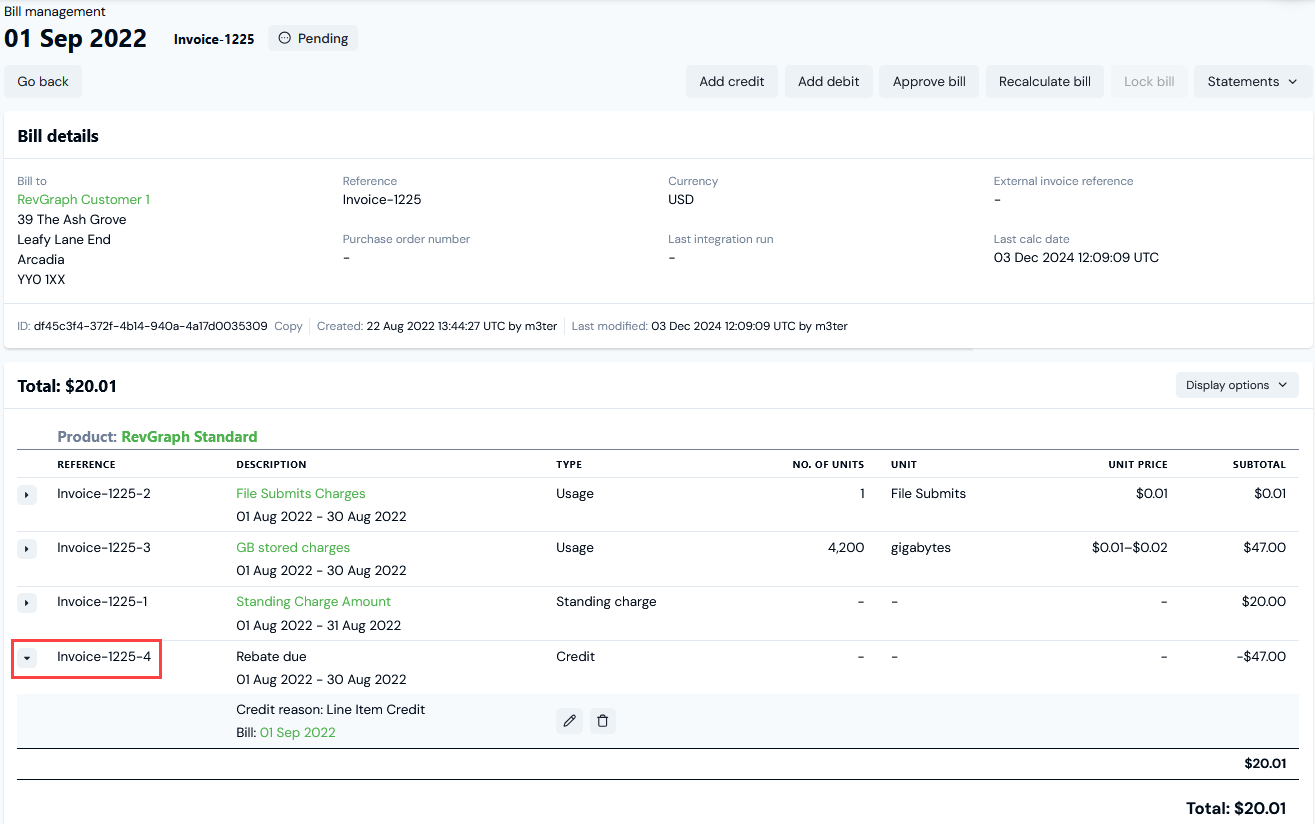
Task: Click the Go back button
Action: click(43, 82)
